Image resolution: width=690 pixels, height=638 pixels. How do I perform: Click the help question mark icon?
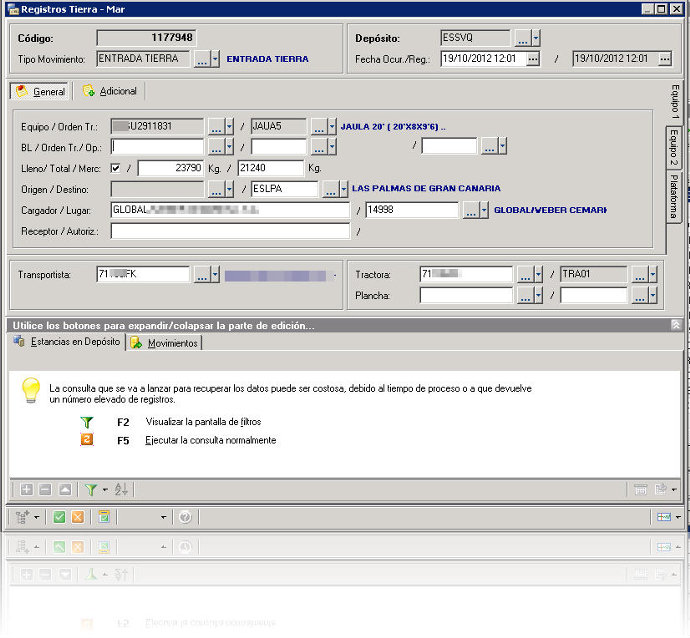[185, 517]
